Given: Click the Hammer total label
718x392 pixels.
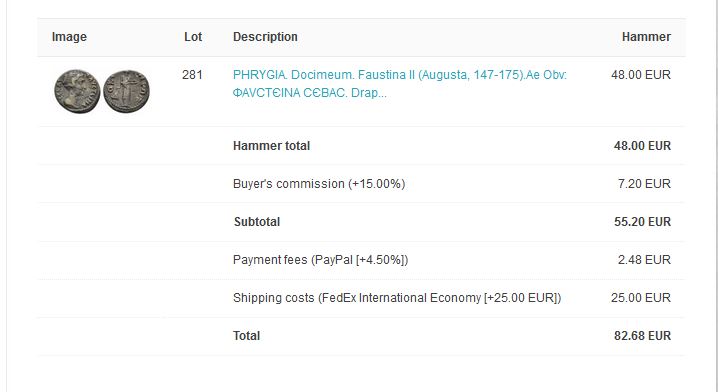Looking at the screenshot, I should (x=272, y=146).
